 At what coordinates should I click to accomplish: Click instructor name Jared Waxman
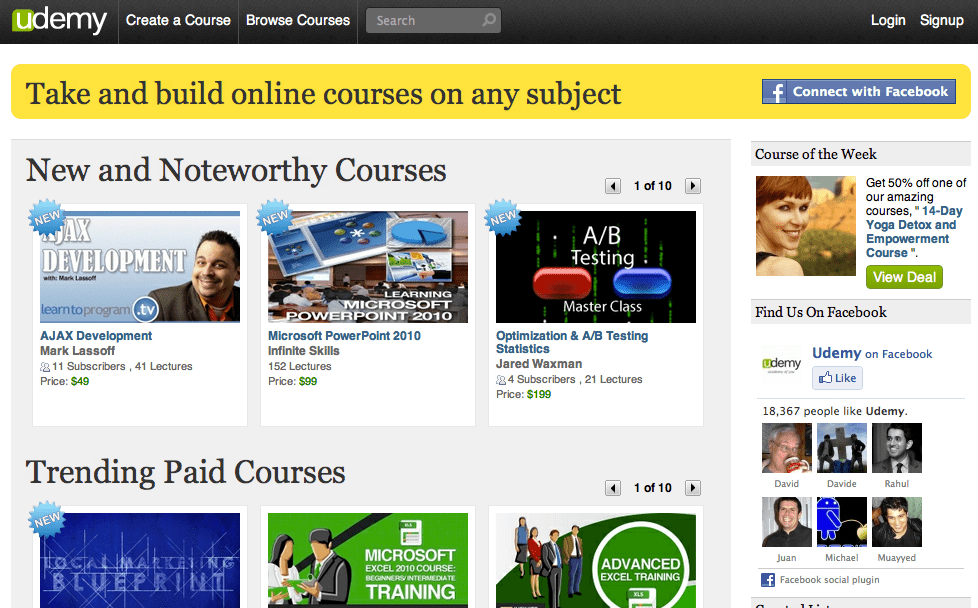[x=539, y=364]
